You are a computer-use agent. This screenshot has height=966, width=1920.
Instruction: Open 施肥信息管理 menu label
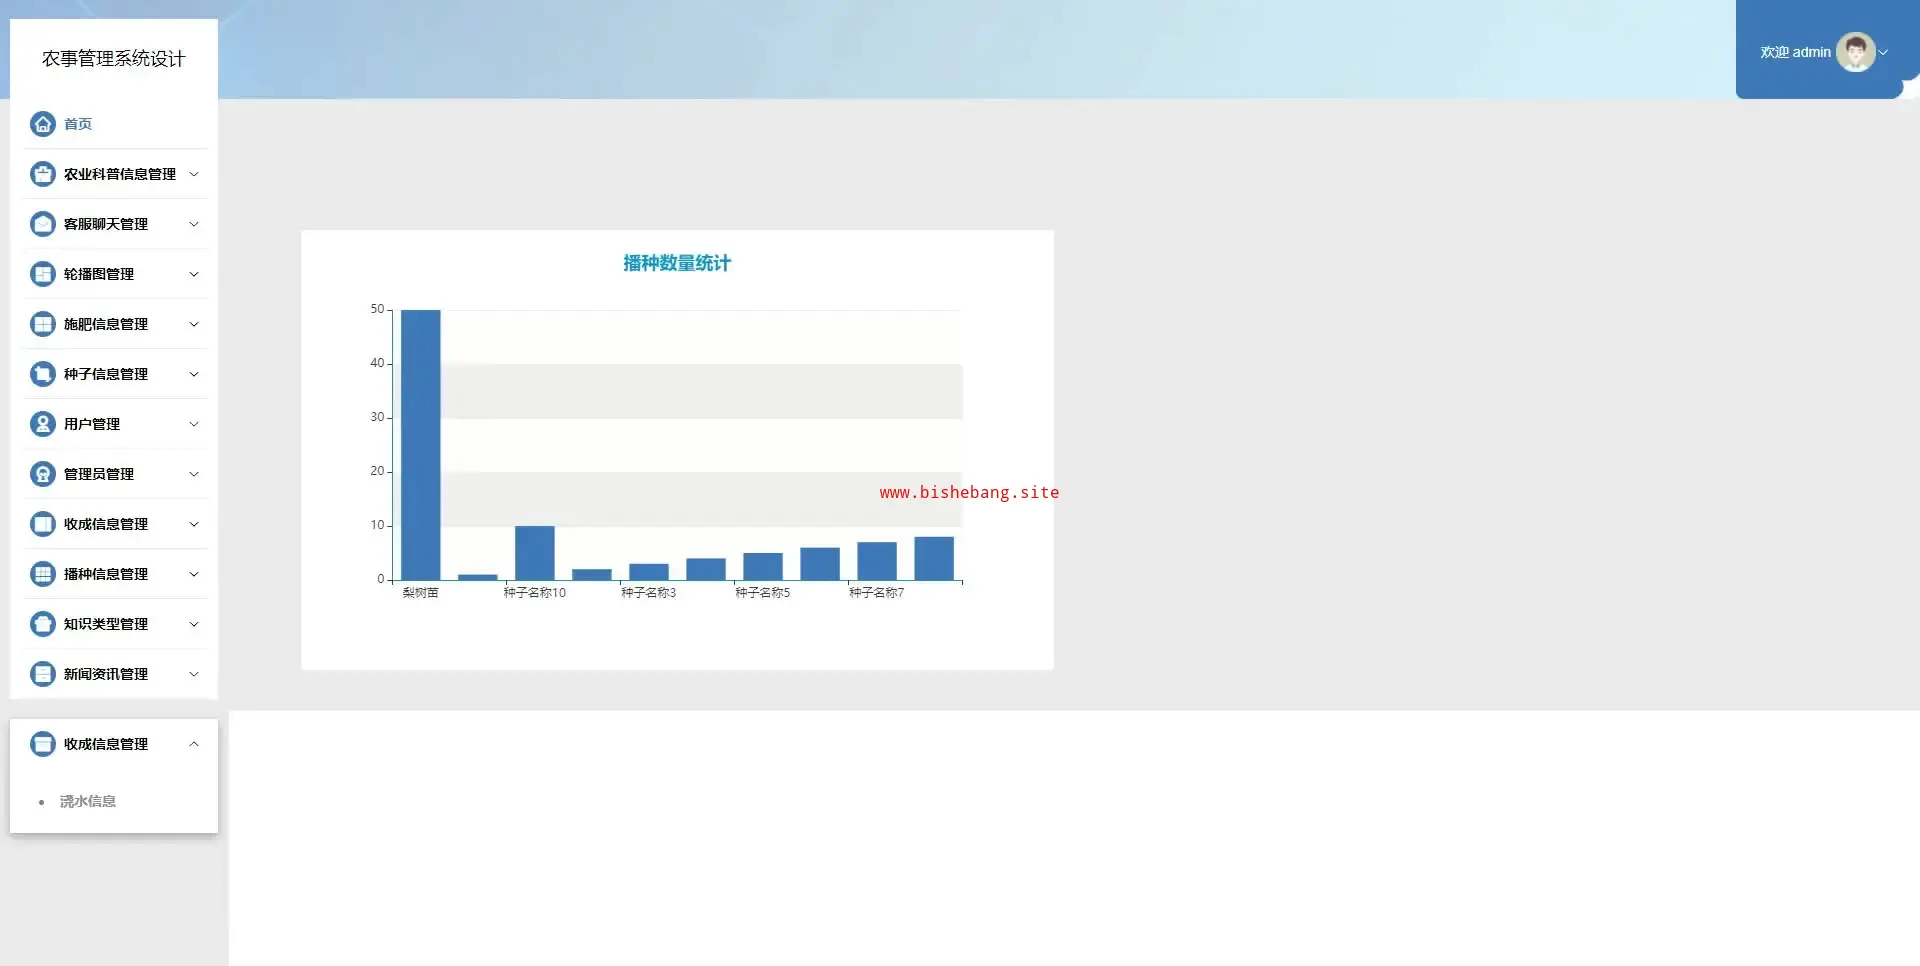pos(106,324)
